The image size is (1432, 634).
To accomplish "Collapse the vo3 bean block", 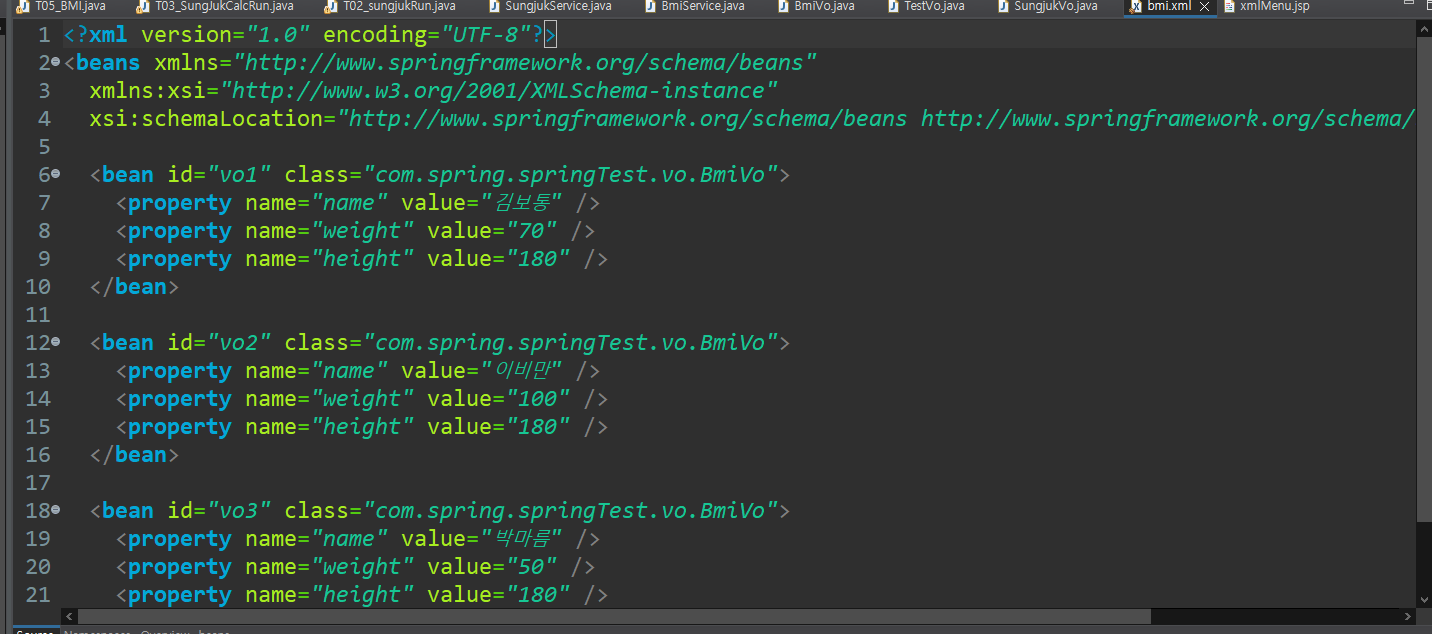I will click(56, 510).
